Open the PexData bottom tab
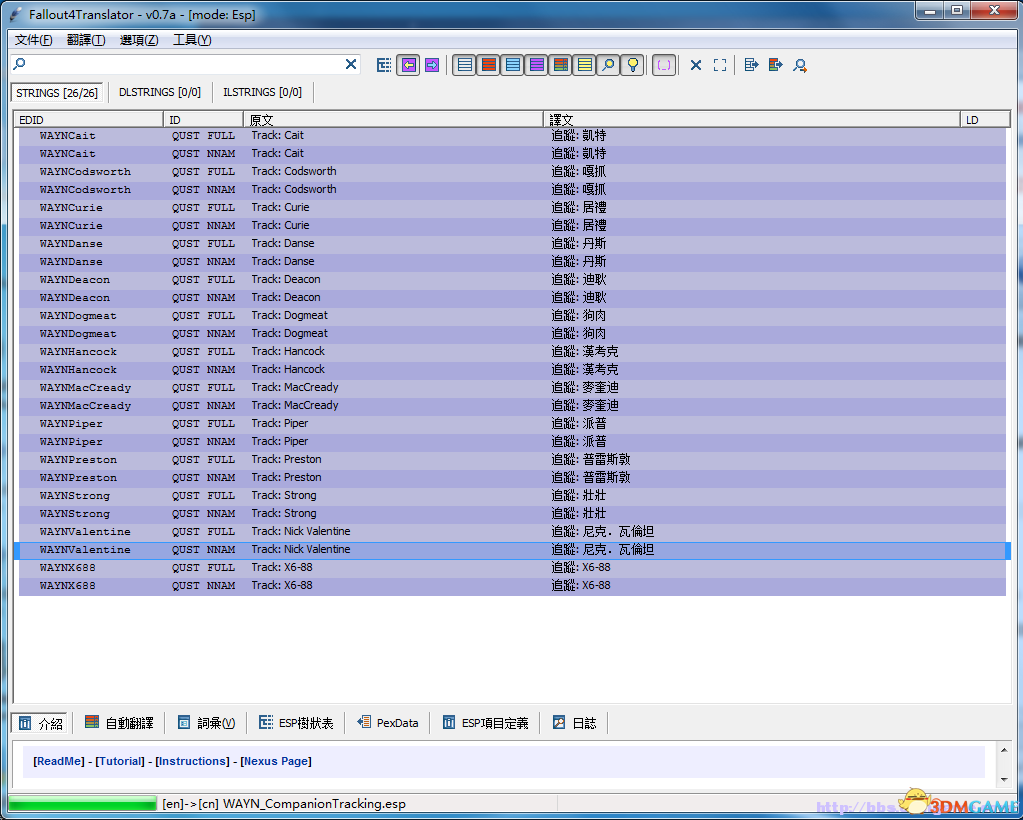 [388, 723]
